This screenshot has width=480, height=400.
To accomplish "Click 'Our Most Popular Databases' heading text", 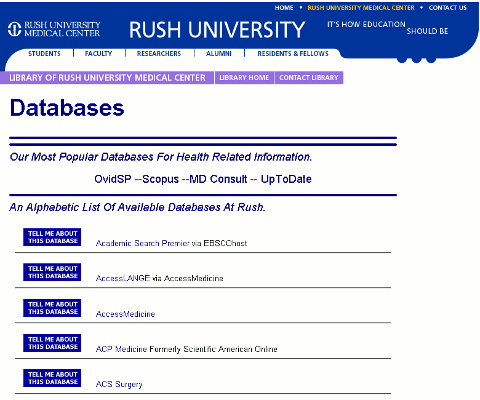I will tap(161, 157).
